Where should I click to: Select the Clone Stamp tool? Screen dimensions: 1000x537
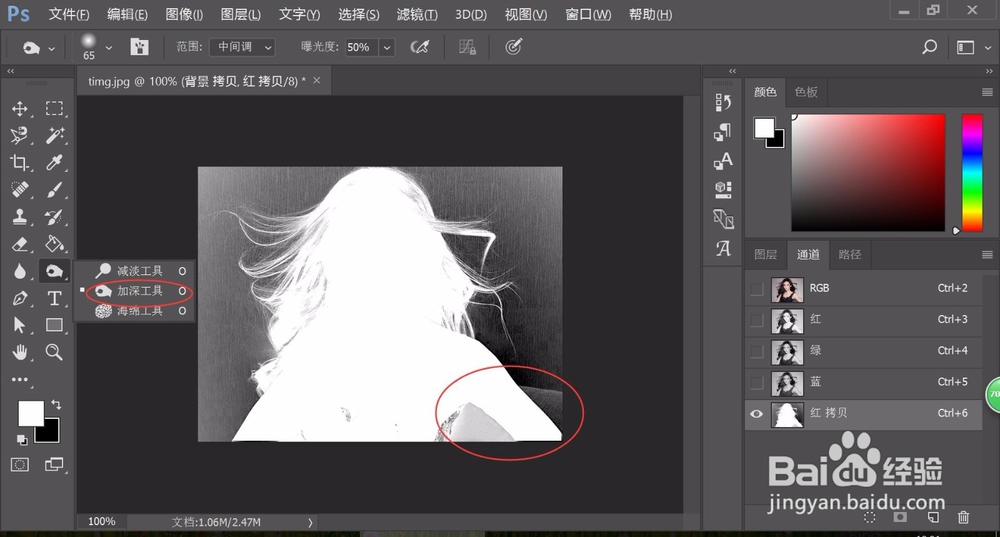point(20,217)
